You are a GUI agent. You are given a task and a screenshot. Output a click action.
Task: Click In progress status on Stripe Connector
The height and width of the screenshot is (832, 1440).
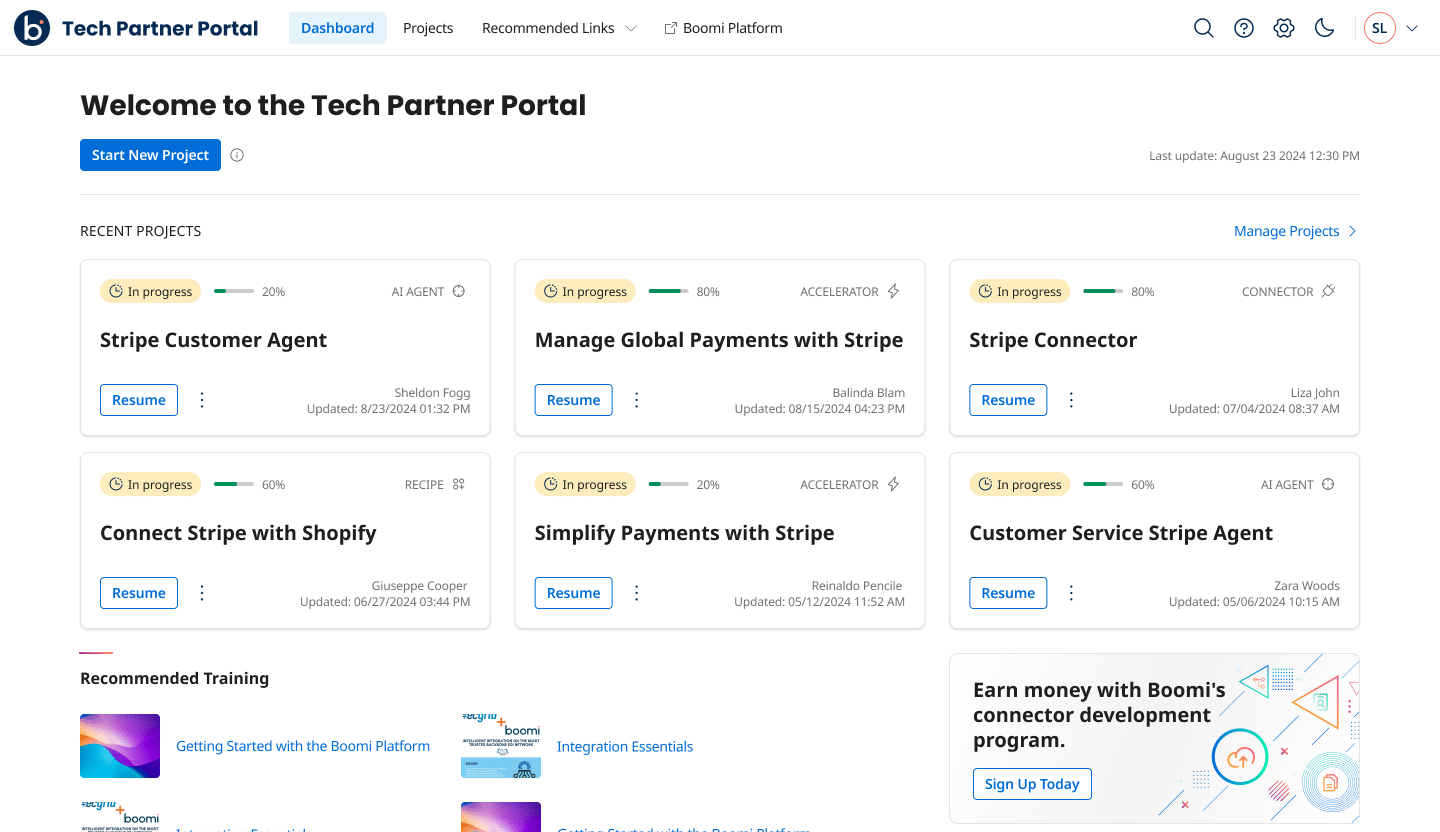1020,292
